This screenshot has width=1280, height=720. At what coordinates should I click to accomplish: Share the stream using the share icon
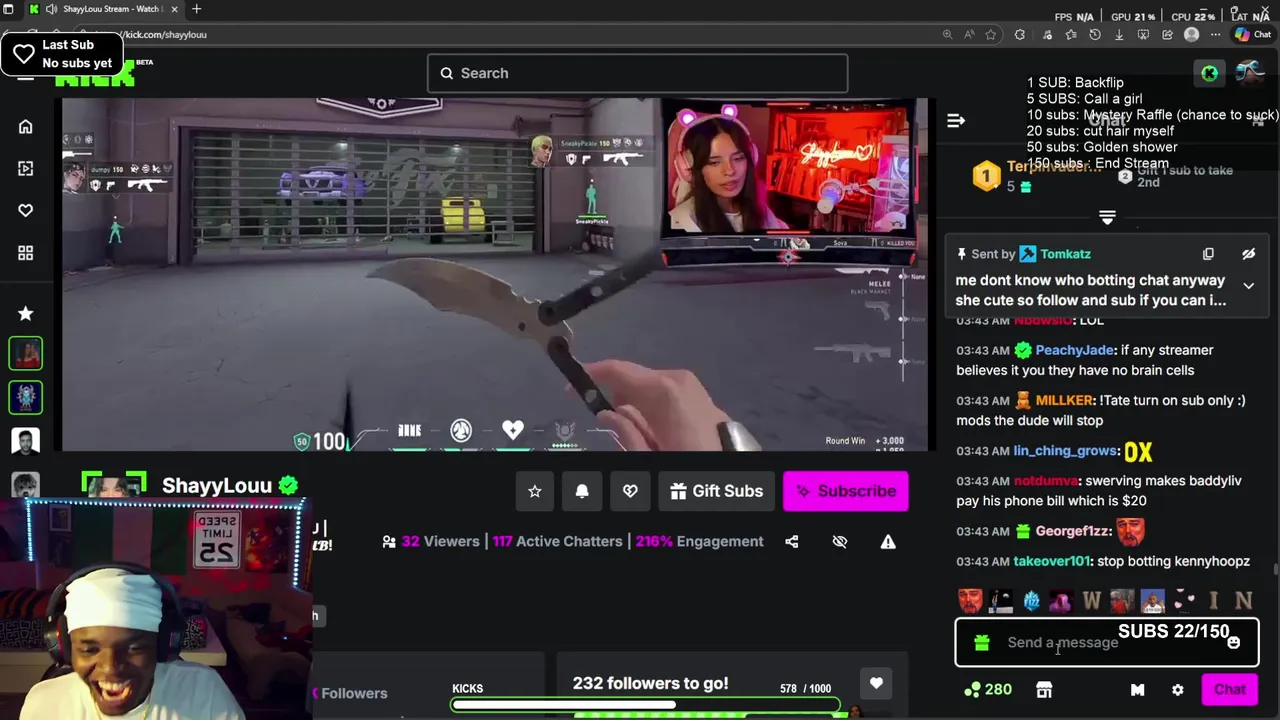(x=792, y=541)
